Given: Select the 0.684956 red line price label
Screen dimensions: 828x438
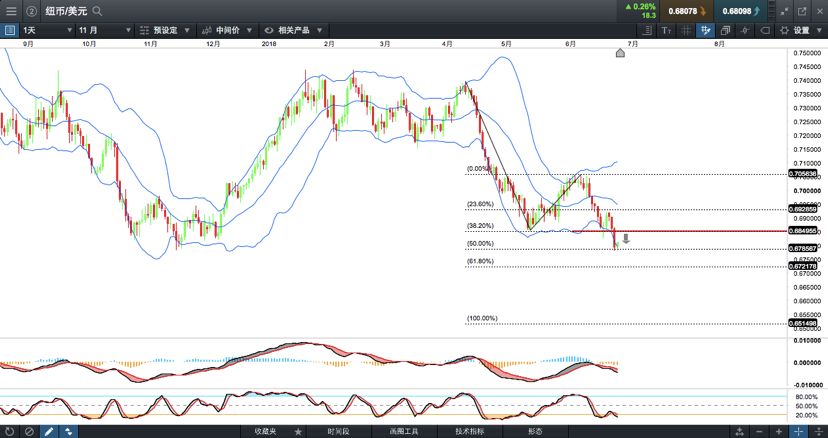Looking at the screenshot, I should [802, 230].
